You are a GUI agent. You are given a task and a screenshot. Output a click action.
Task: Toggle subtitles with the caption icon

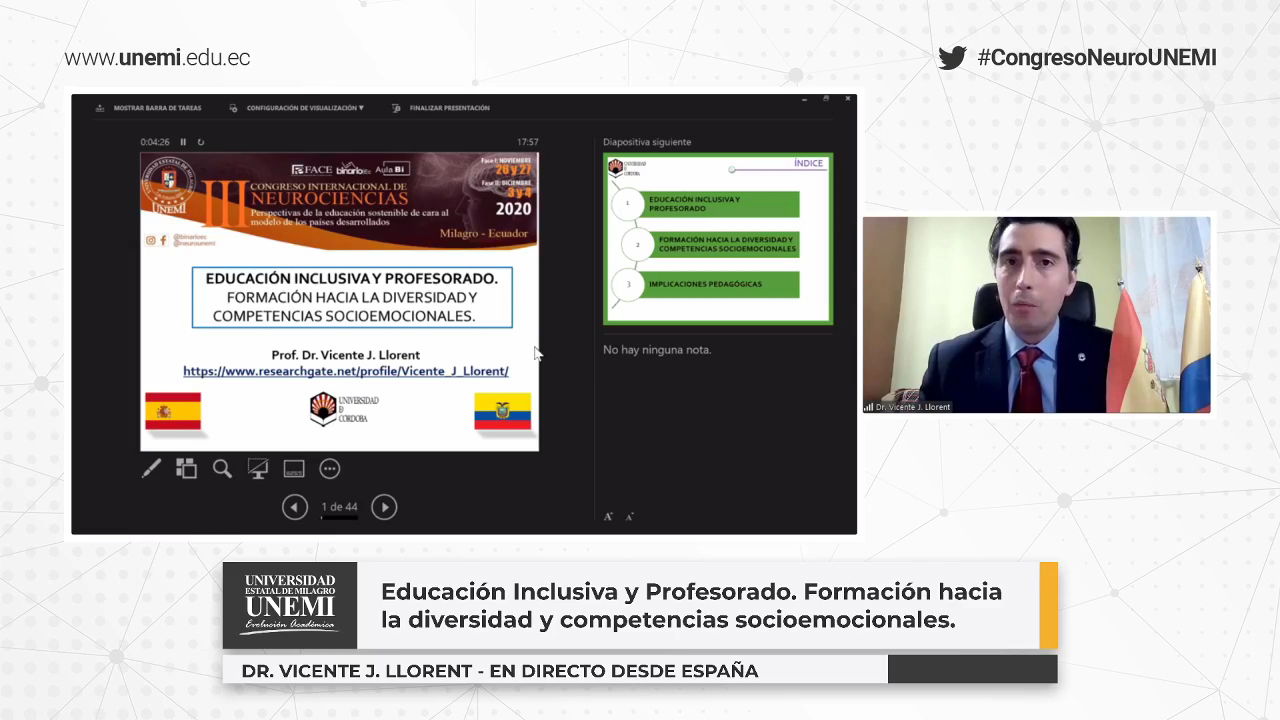[x=294, y=468]
